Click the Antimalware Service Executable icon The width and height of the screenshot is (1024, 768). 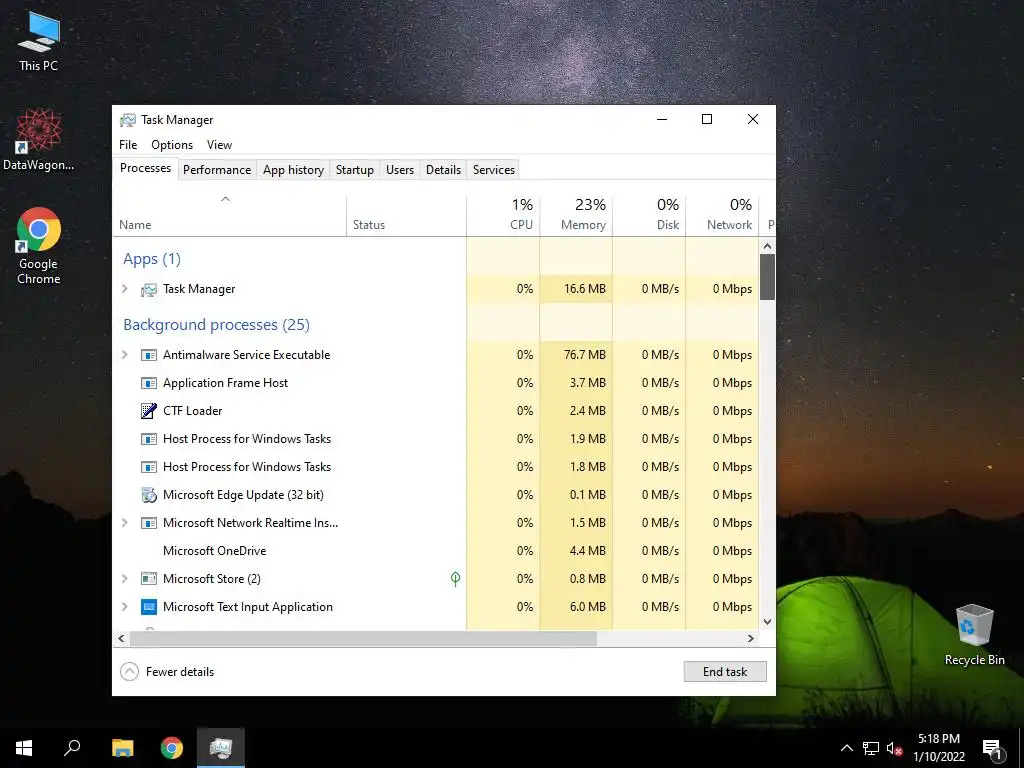coord(149,355)
